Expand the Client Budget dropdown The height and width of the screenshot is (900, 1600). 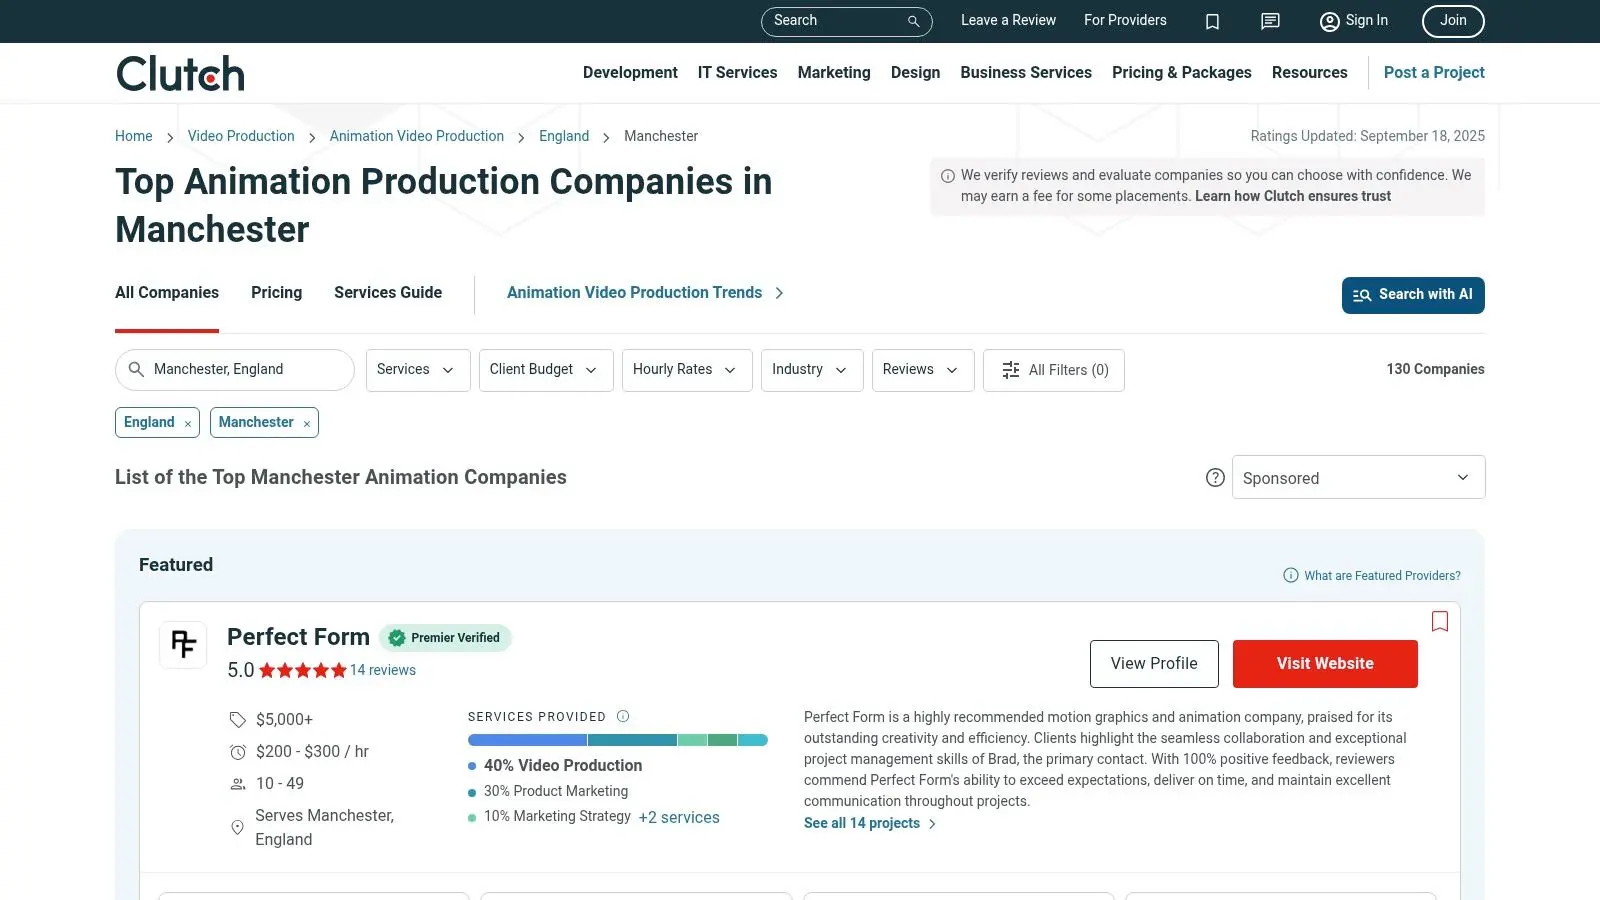point(545,370)
